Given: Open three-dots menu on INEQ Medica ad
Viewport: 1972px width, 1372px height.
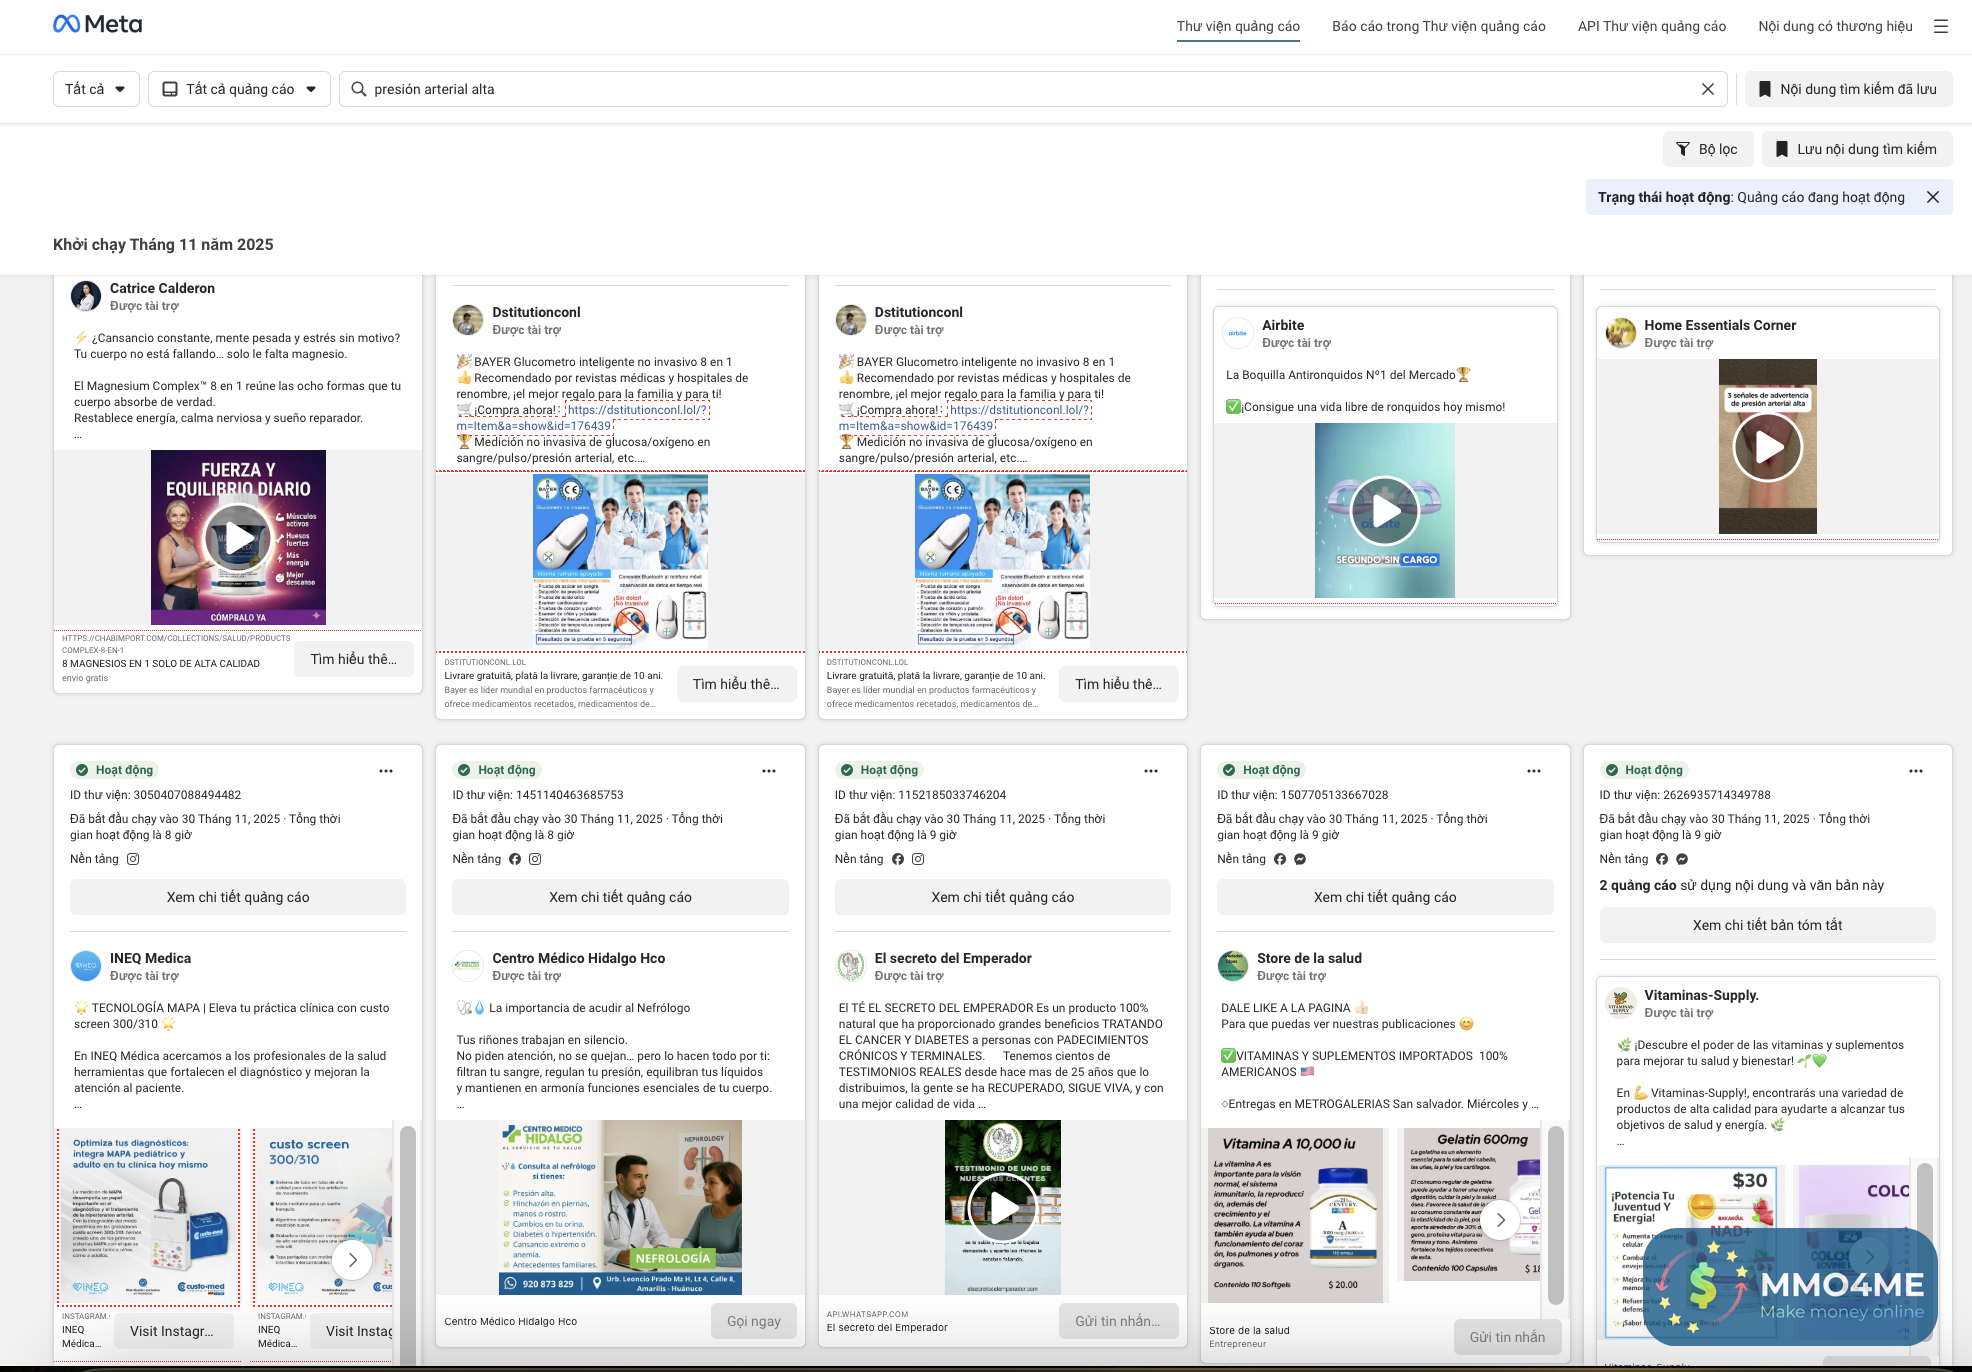Looking at the screenshot, I should pos(386,771).
